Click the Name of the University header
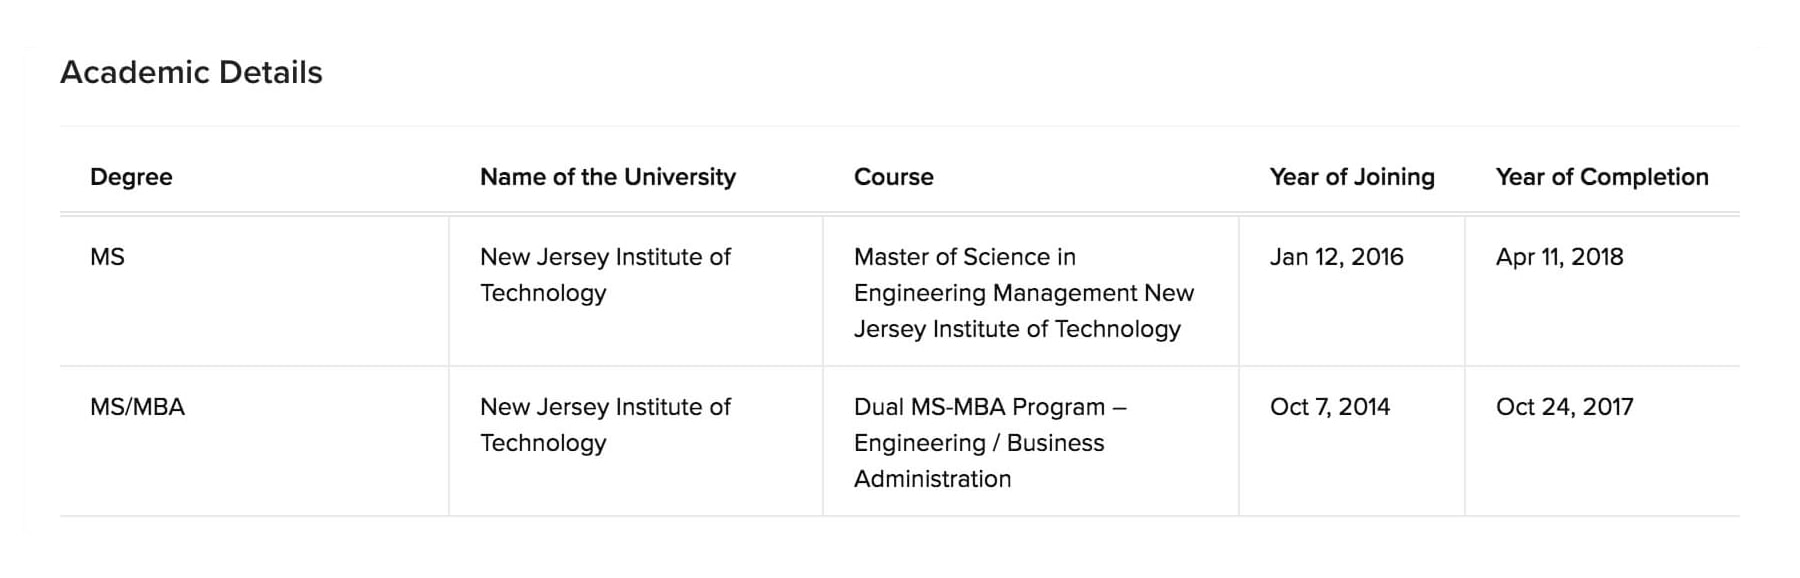Viewport: 1800px width, 578px height. coord(608,177)
